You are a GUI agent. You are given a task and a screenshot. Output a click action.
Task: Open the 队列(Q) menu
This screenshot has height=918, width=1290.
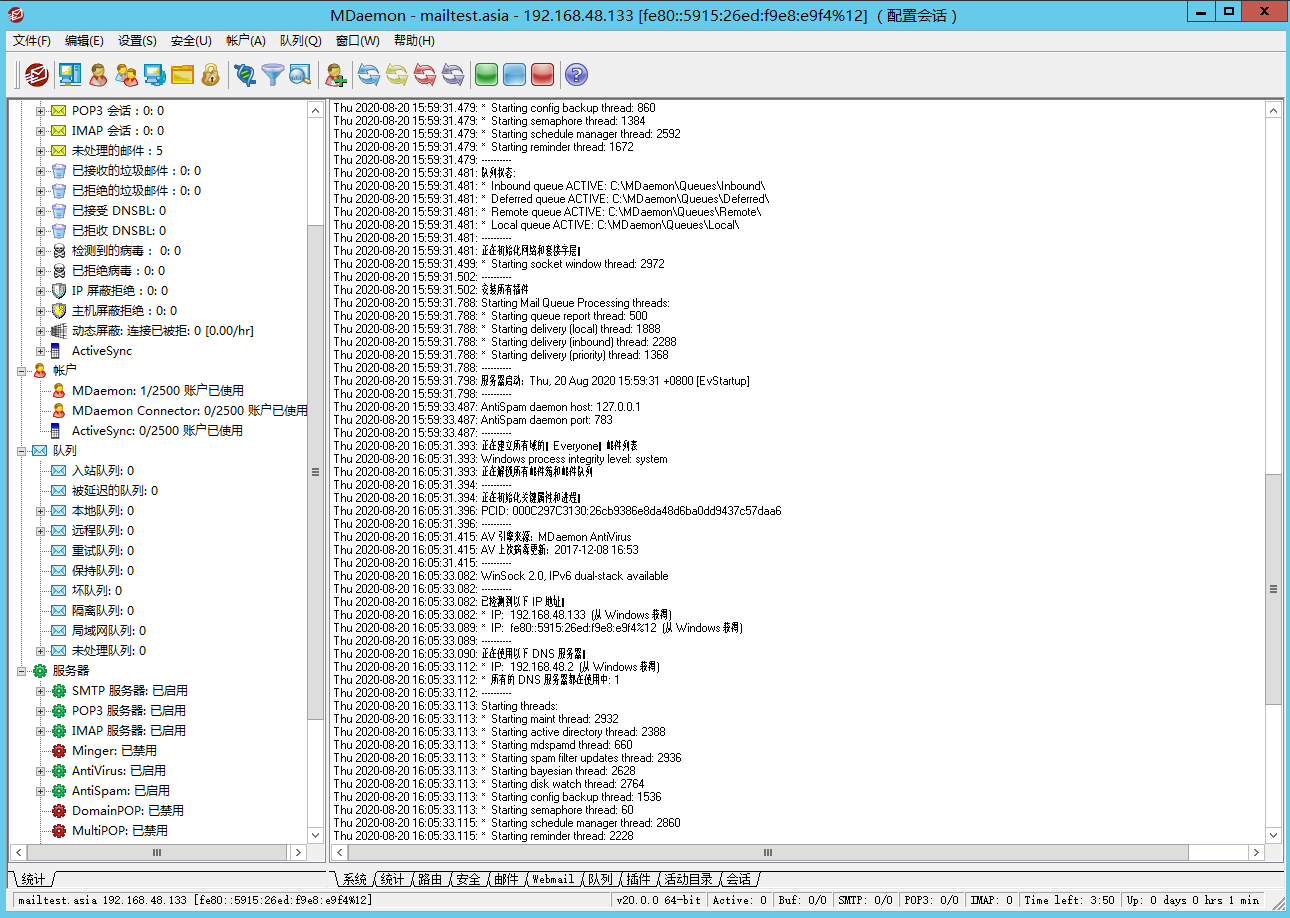300,41
